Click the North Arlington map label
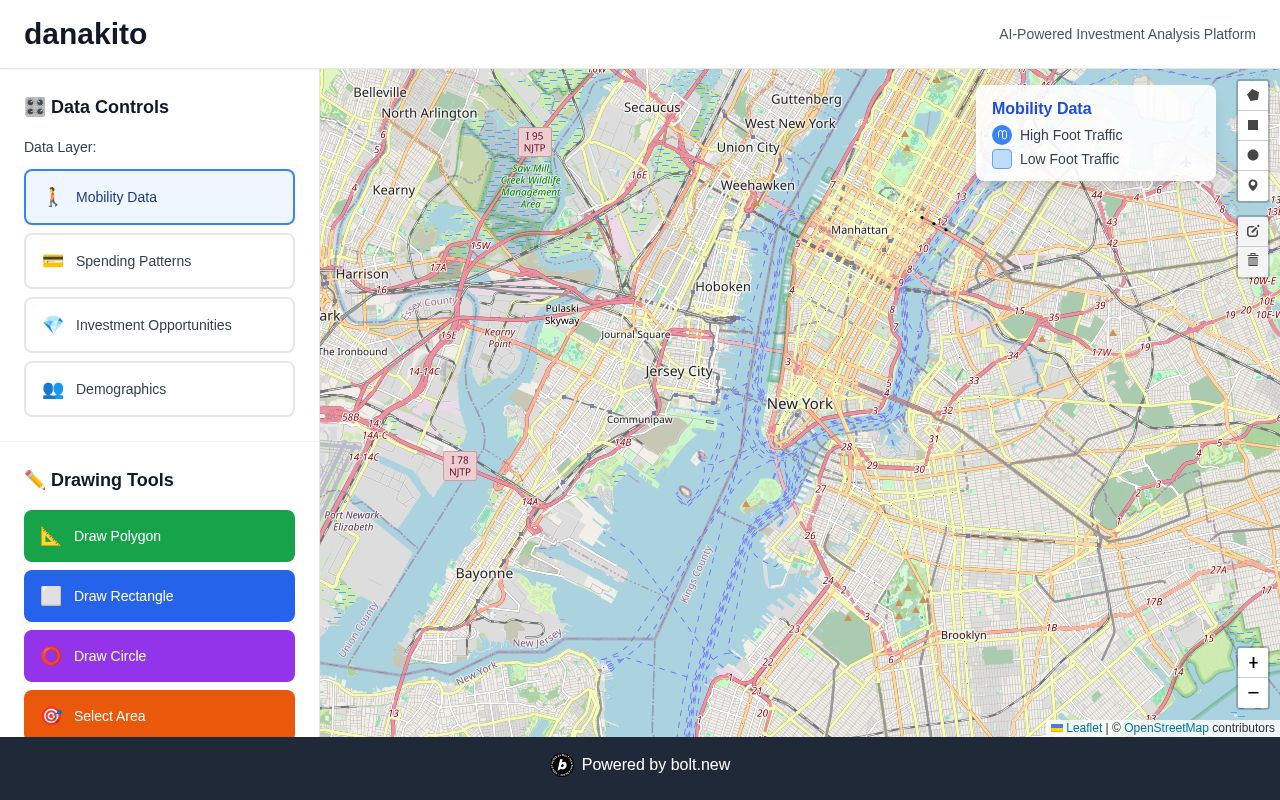This screenshot has height=800, width=1280. [429, 113]
